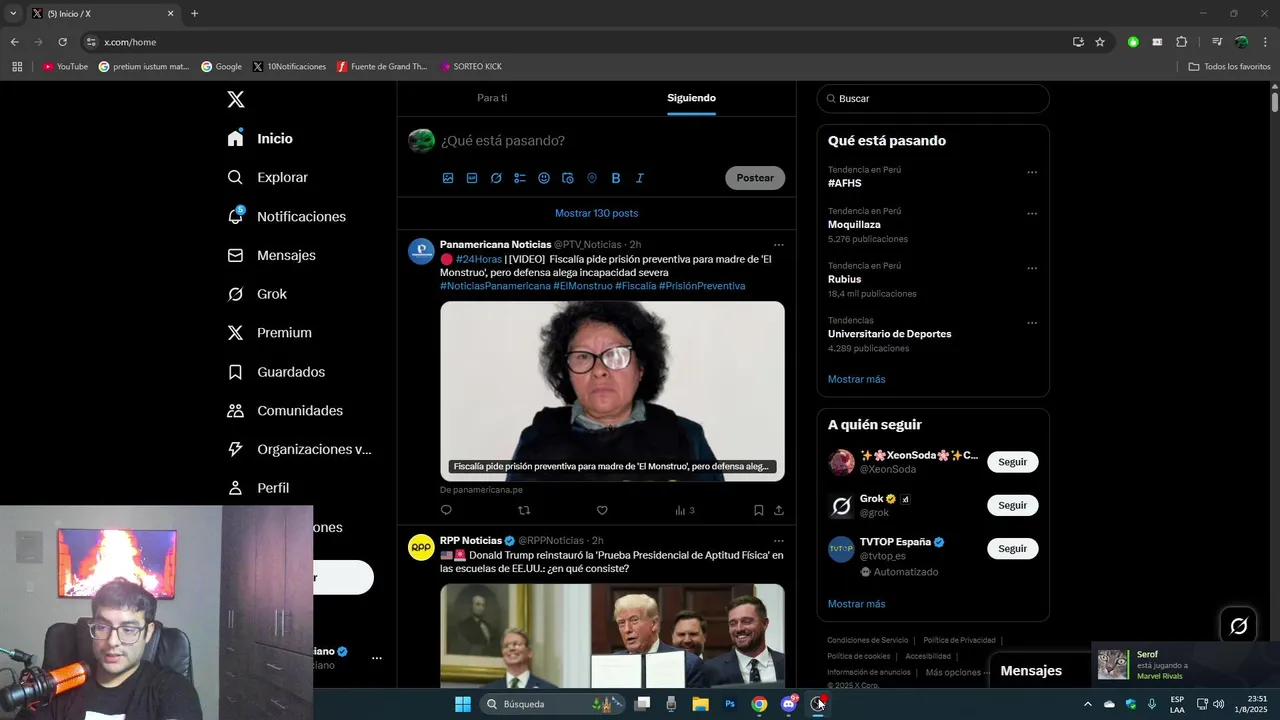Open Notificaciones in the sidebar
This screenshot has width=1280, height=720.
pos(286,216)
